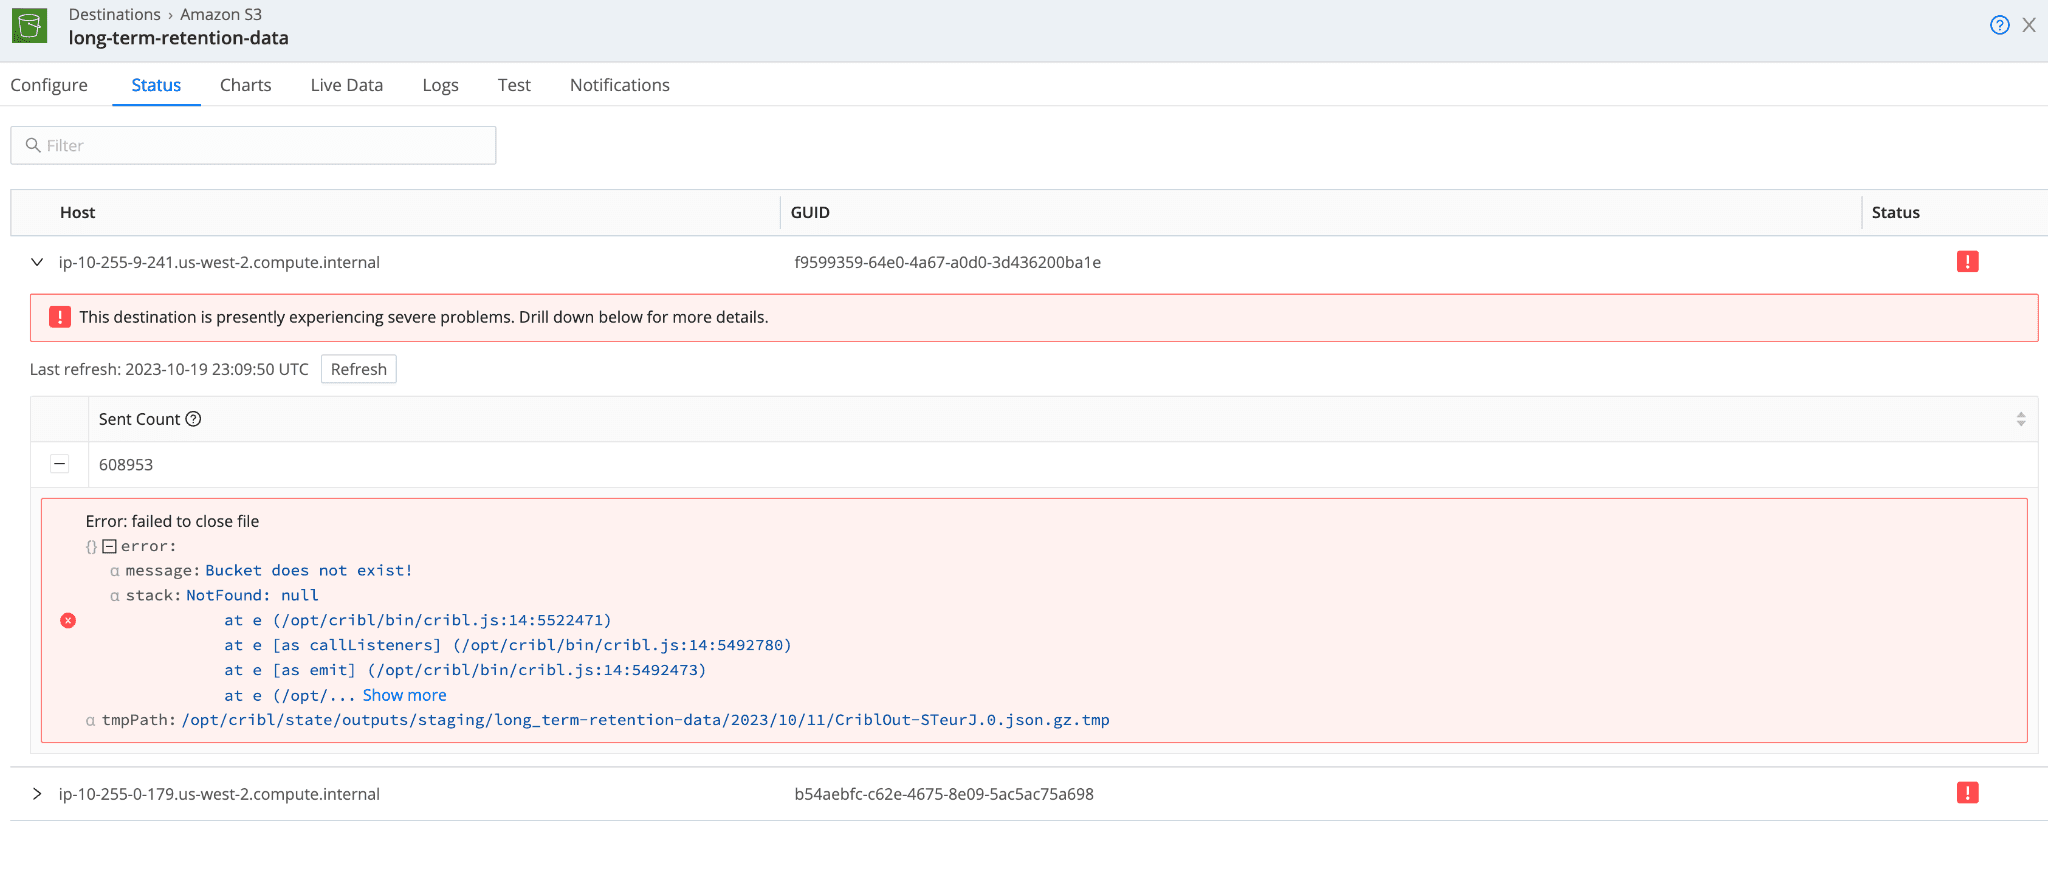
Task: Expand the ip-10-255-0-179 host row
Action: (37, 794)
